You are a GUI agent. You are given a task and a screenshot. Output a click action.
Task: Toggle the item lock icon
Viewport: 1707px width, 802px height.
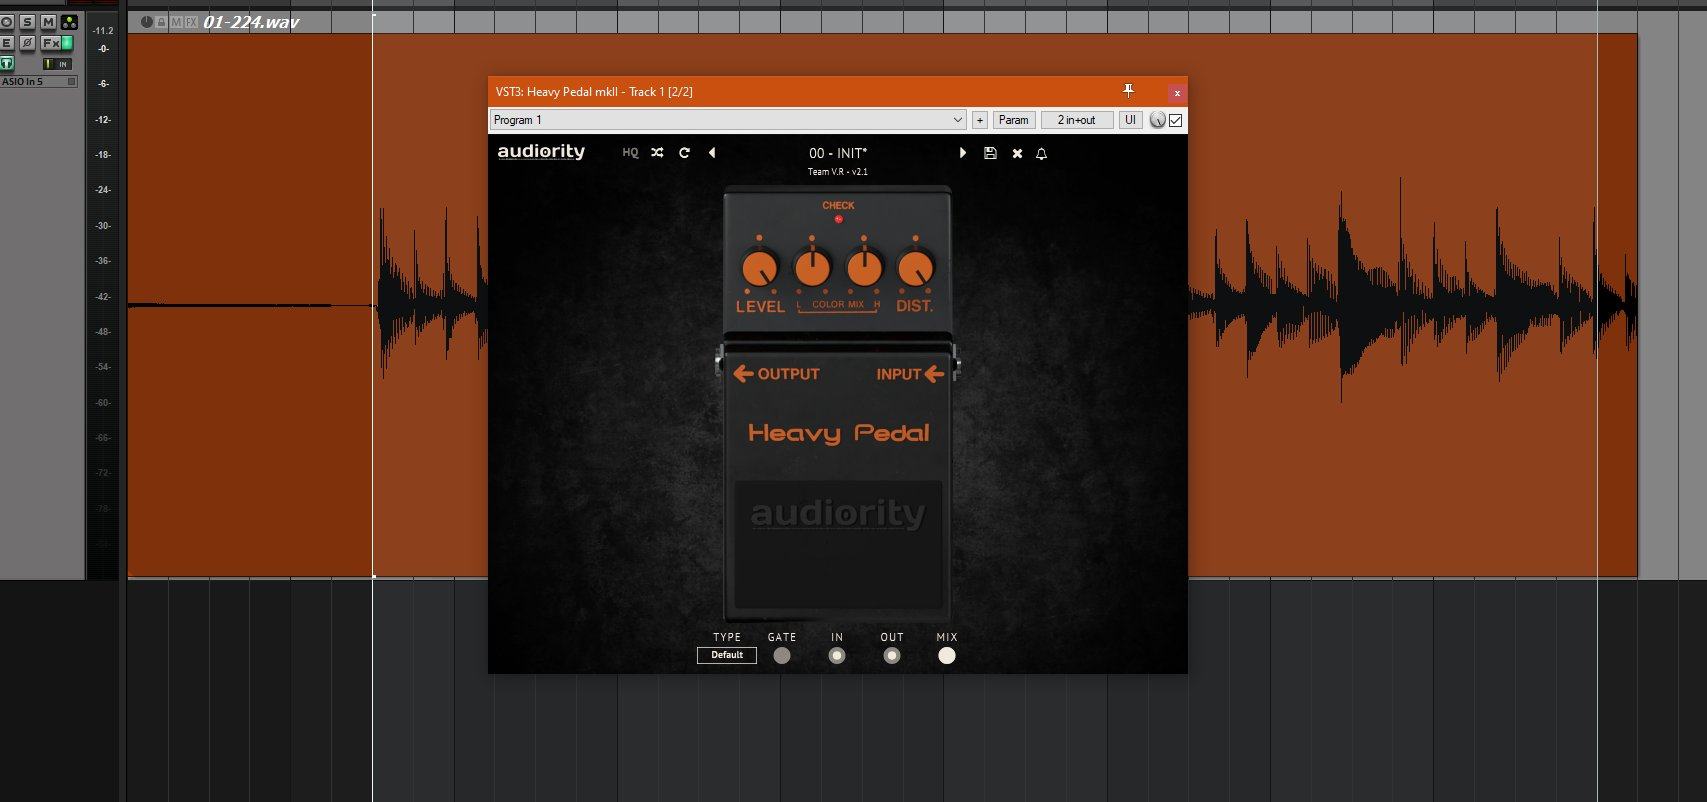(x=161, y=22)
